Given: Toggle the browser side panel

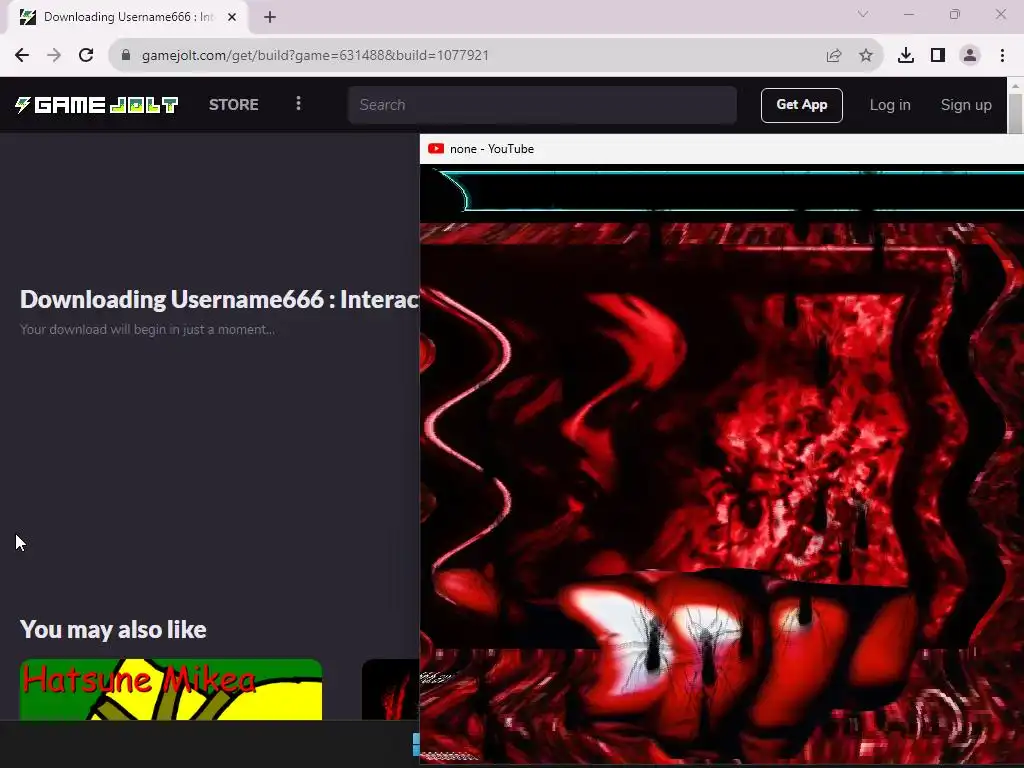Looking at the screenshot, I should tap(938, 56).
